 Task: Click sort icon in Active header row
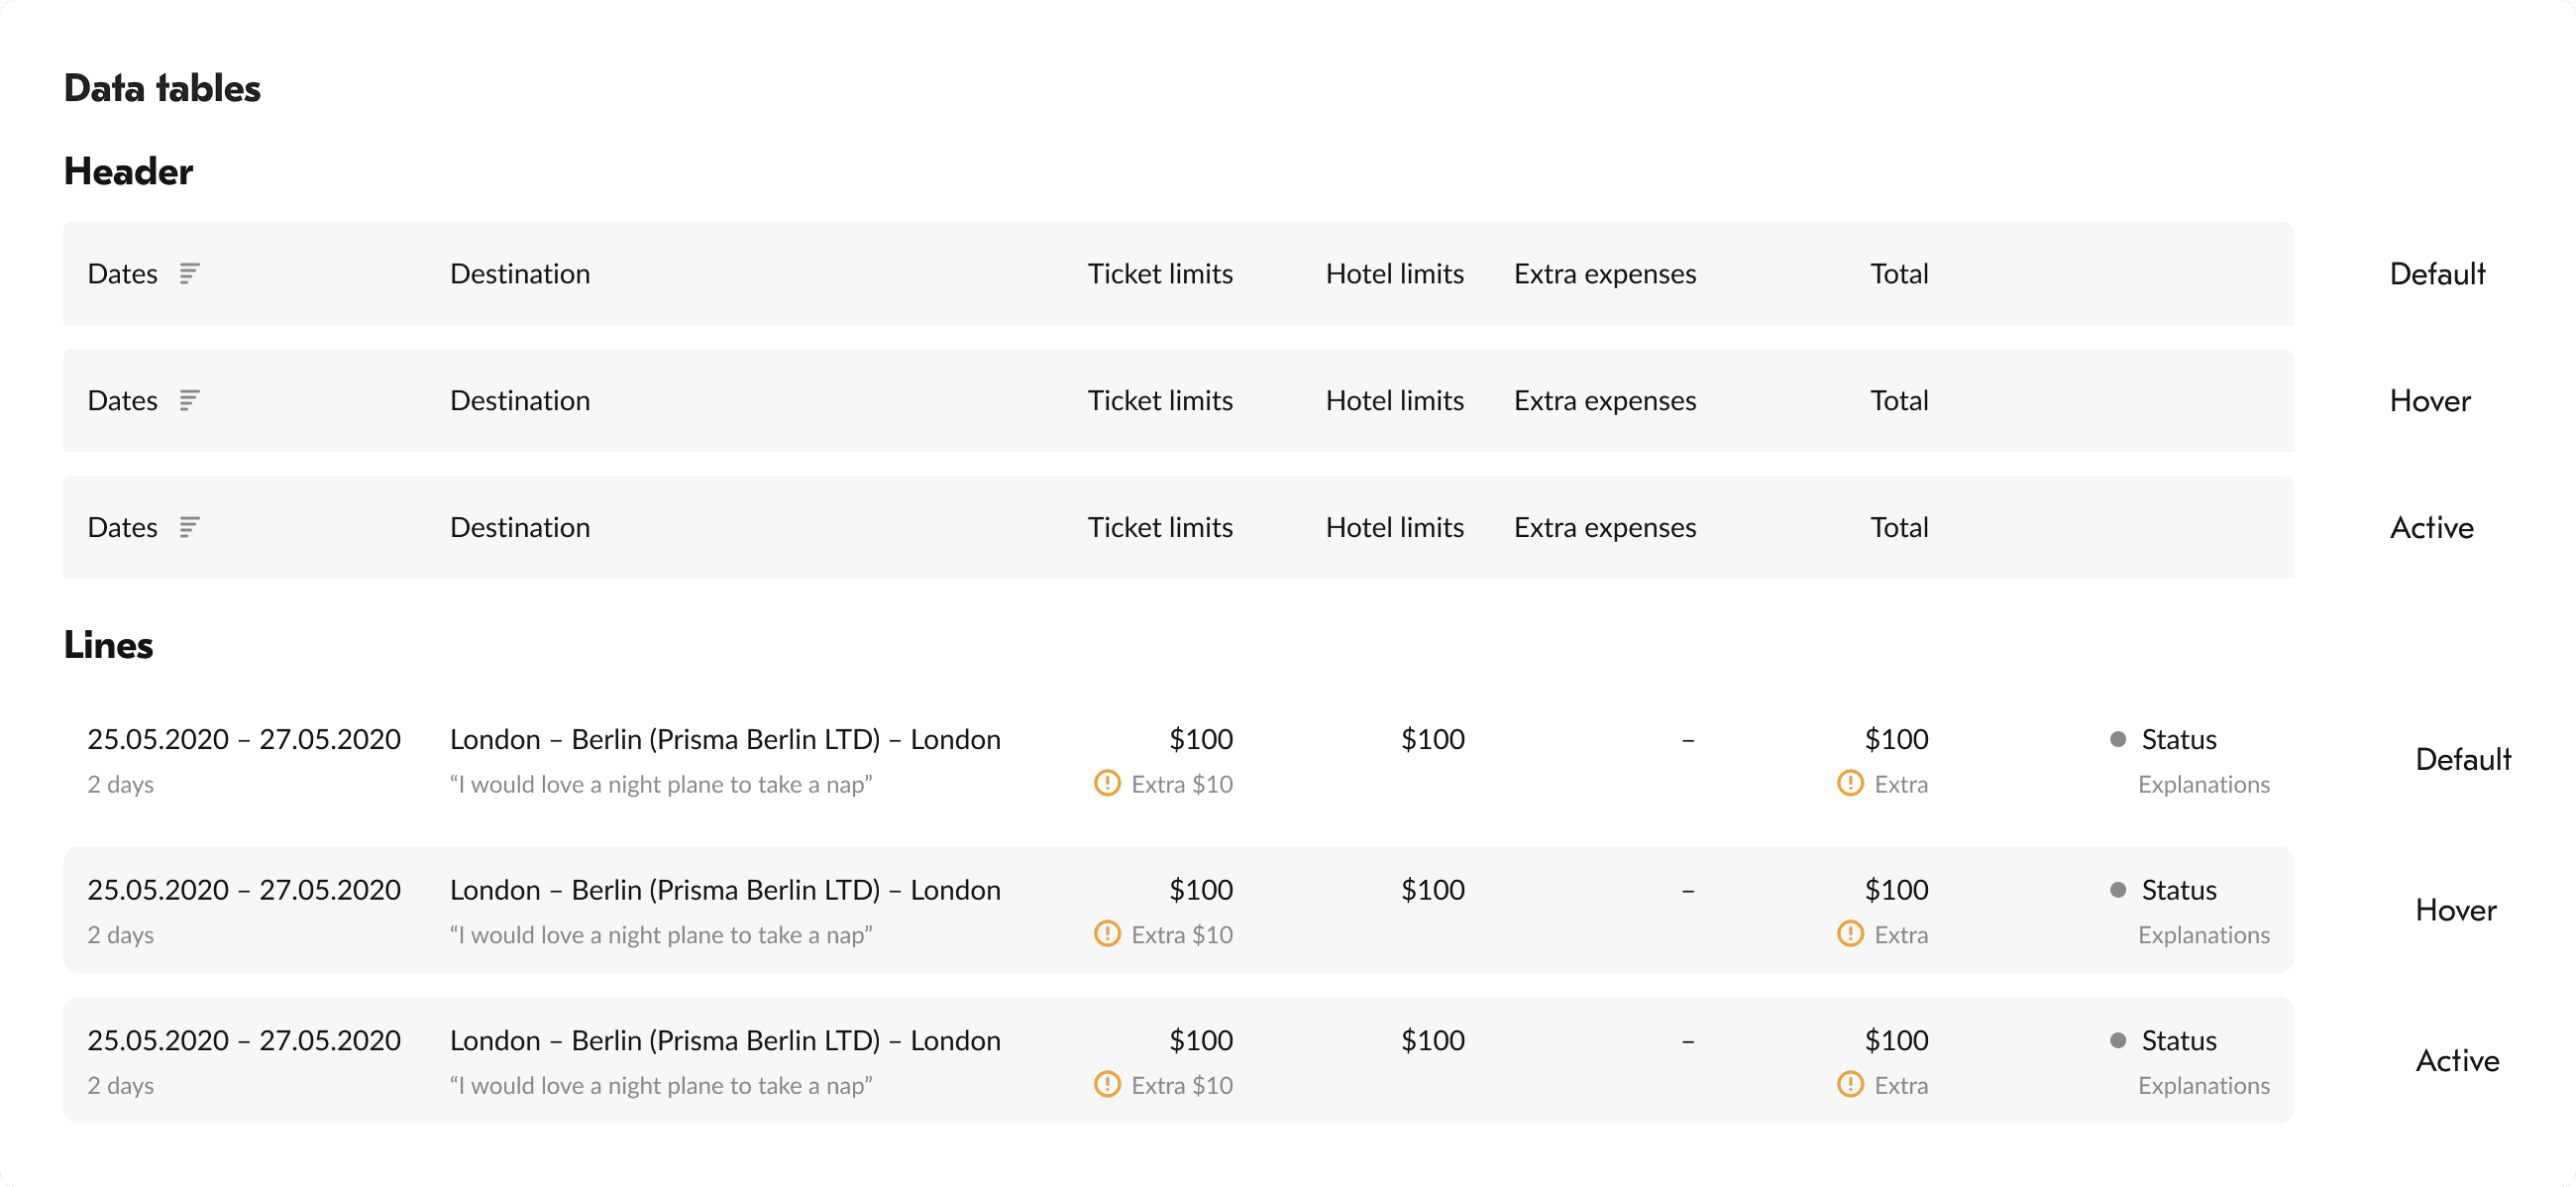coord(189,527)
